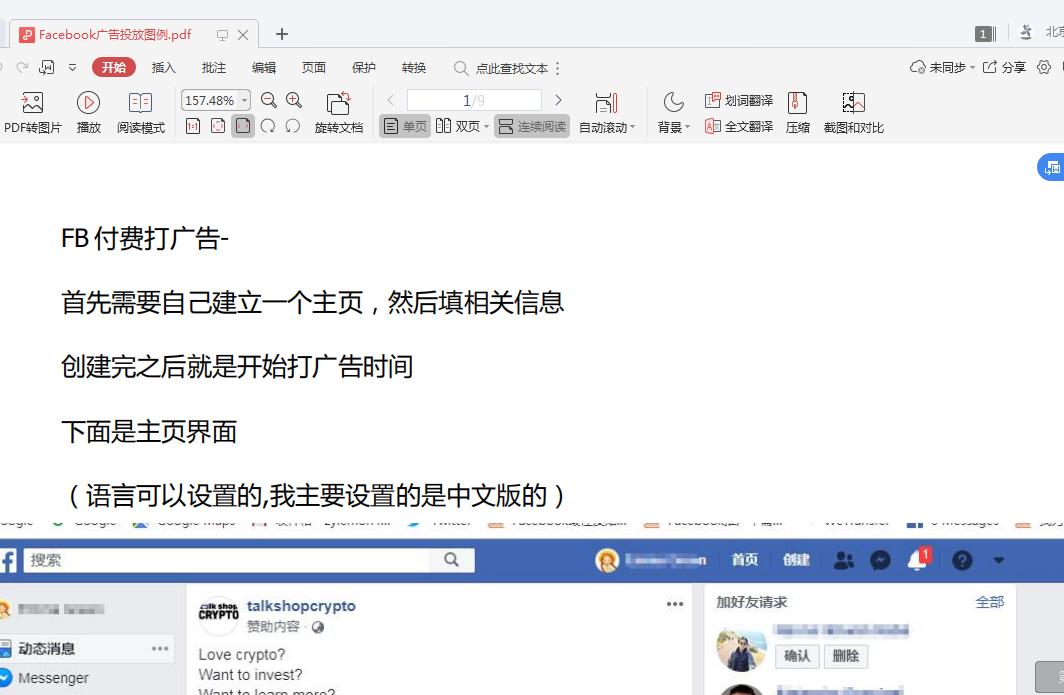Viewport: 1064px width, 695px height.
Task: Select the 开始 ribbon tab
Action: click(x=113, y=67)
